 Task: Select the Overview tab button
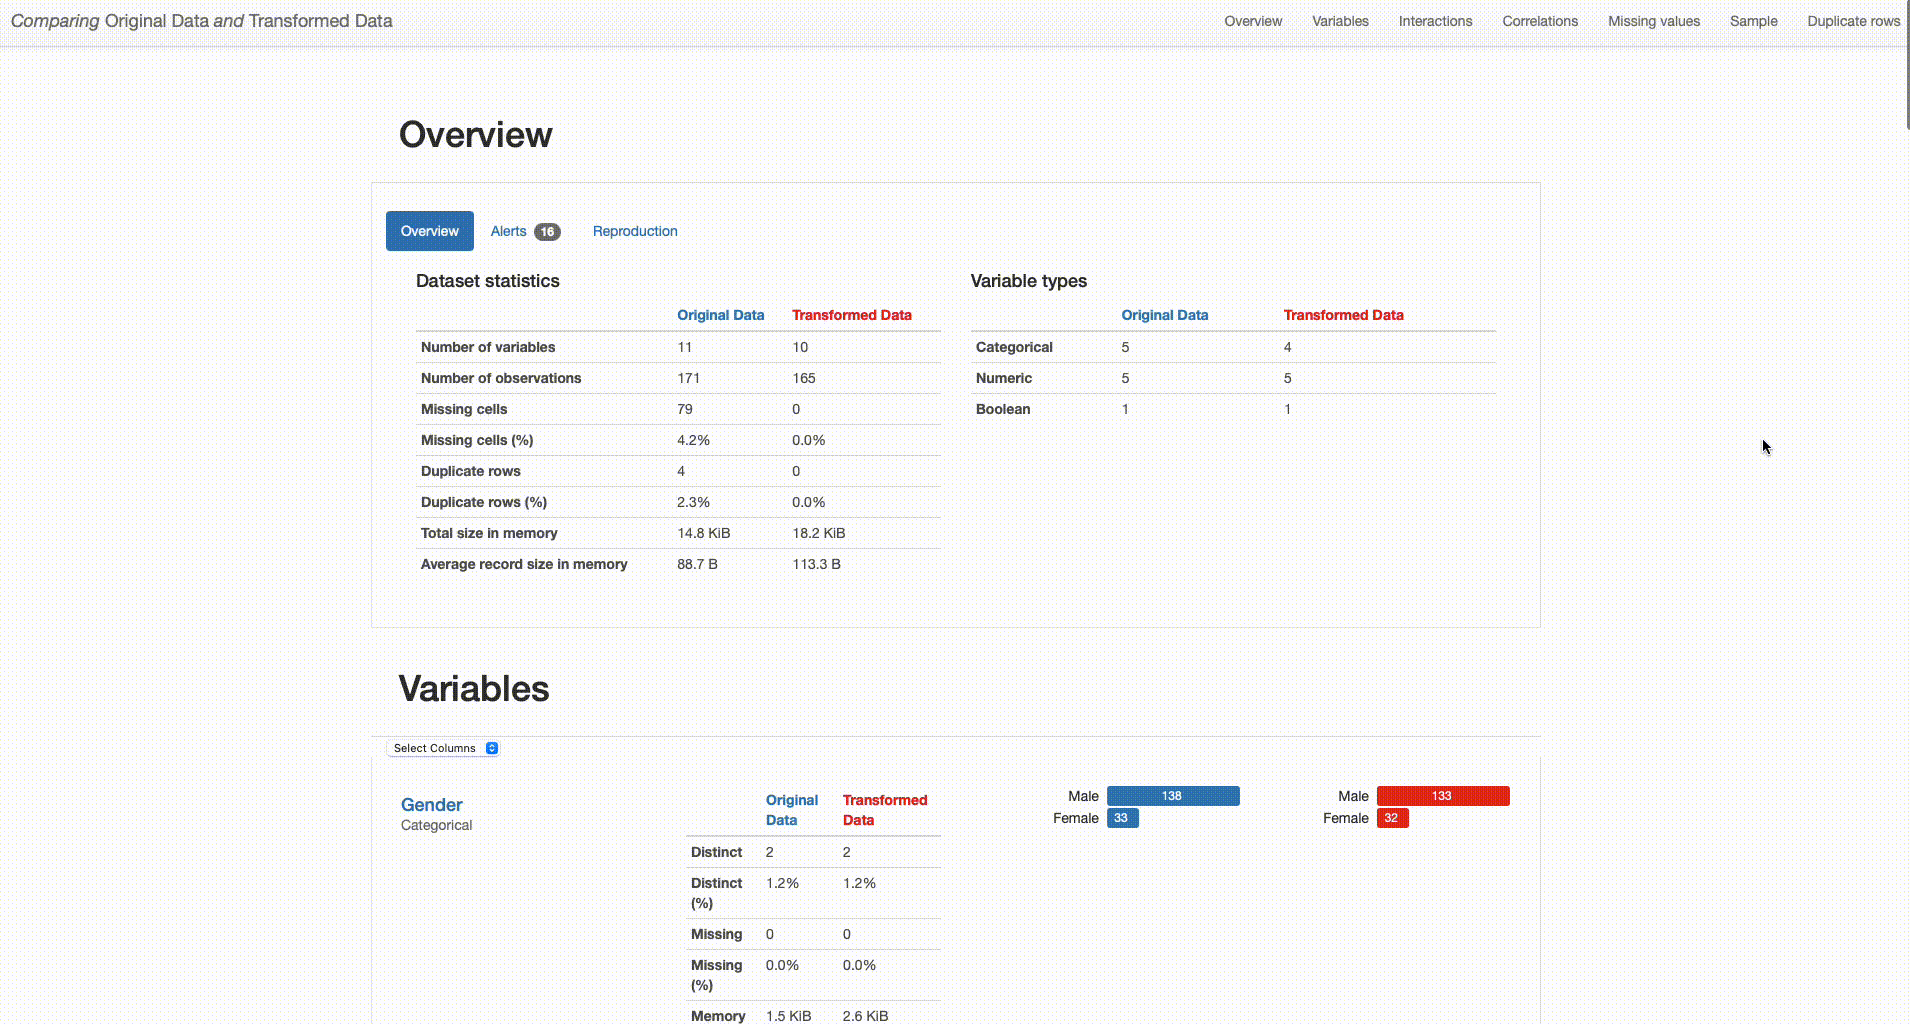[430, 231]
